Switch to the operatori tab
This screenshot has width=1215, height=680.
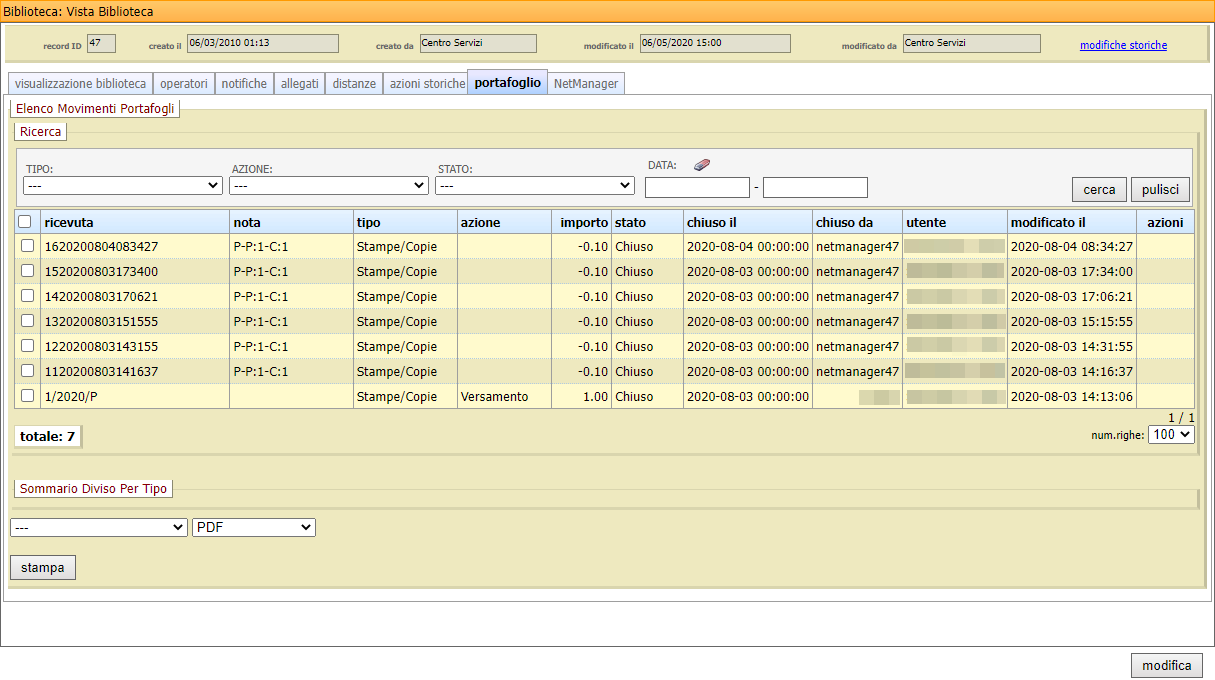coord(184,84)
